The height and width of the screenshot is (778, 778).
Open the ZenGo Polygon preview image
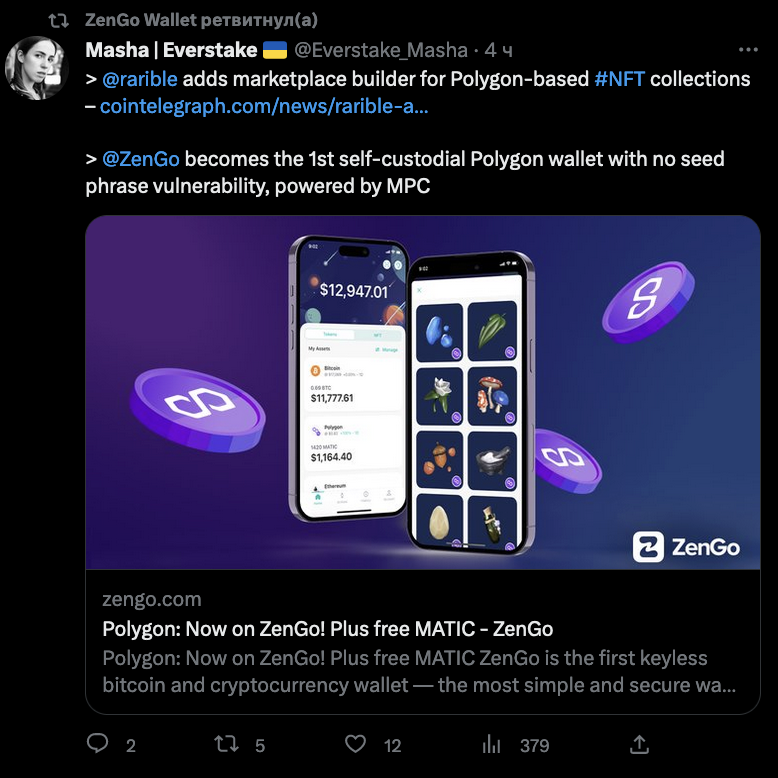pyautogui.click(x=422, y=392)
